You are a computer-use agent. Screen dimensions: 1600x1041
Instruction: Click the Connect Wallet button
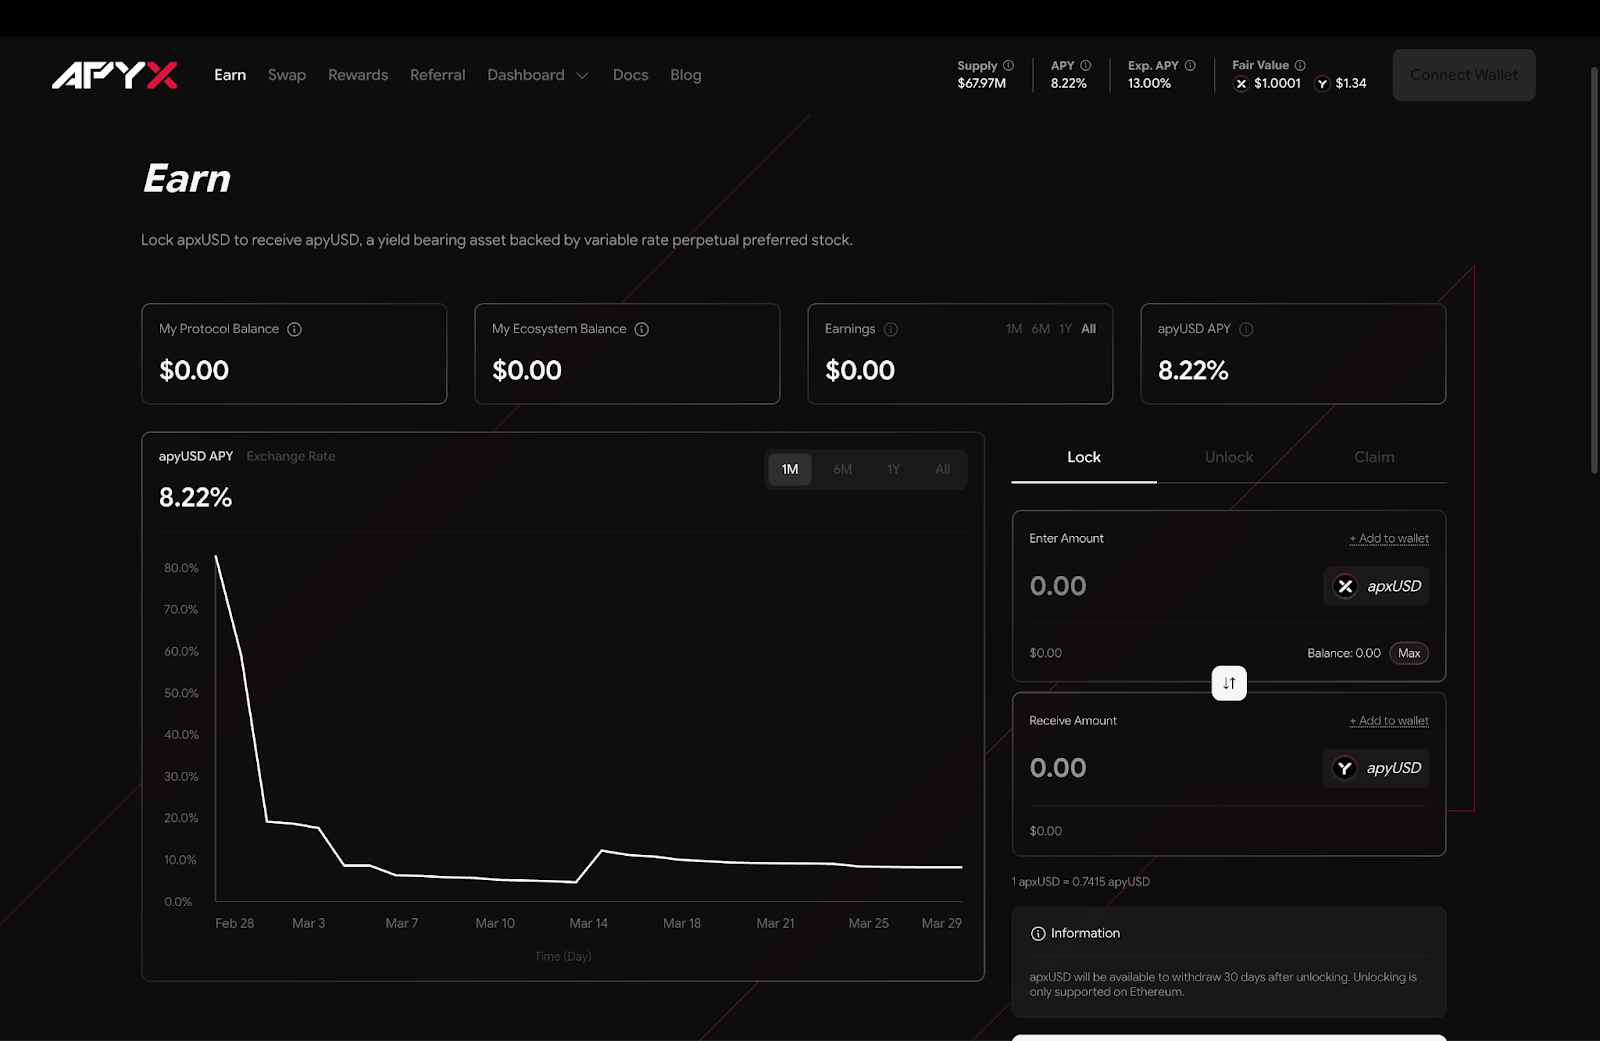click(1464, 75)
